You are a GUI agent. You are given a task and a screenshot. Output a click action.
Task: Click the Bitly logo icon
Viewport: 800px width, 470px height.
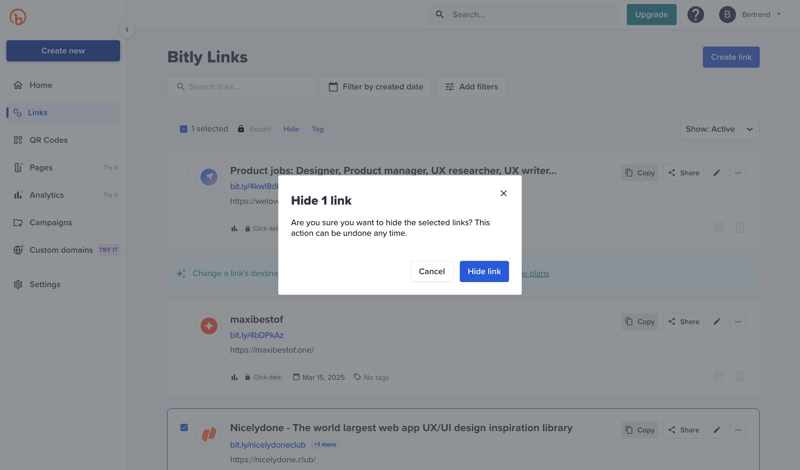click(x=18, y=17)
